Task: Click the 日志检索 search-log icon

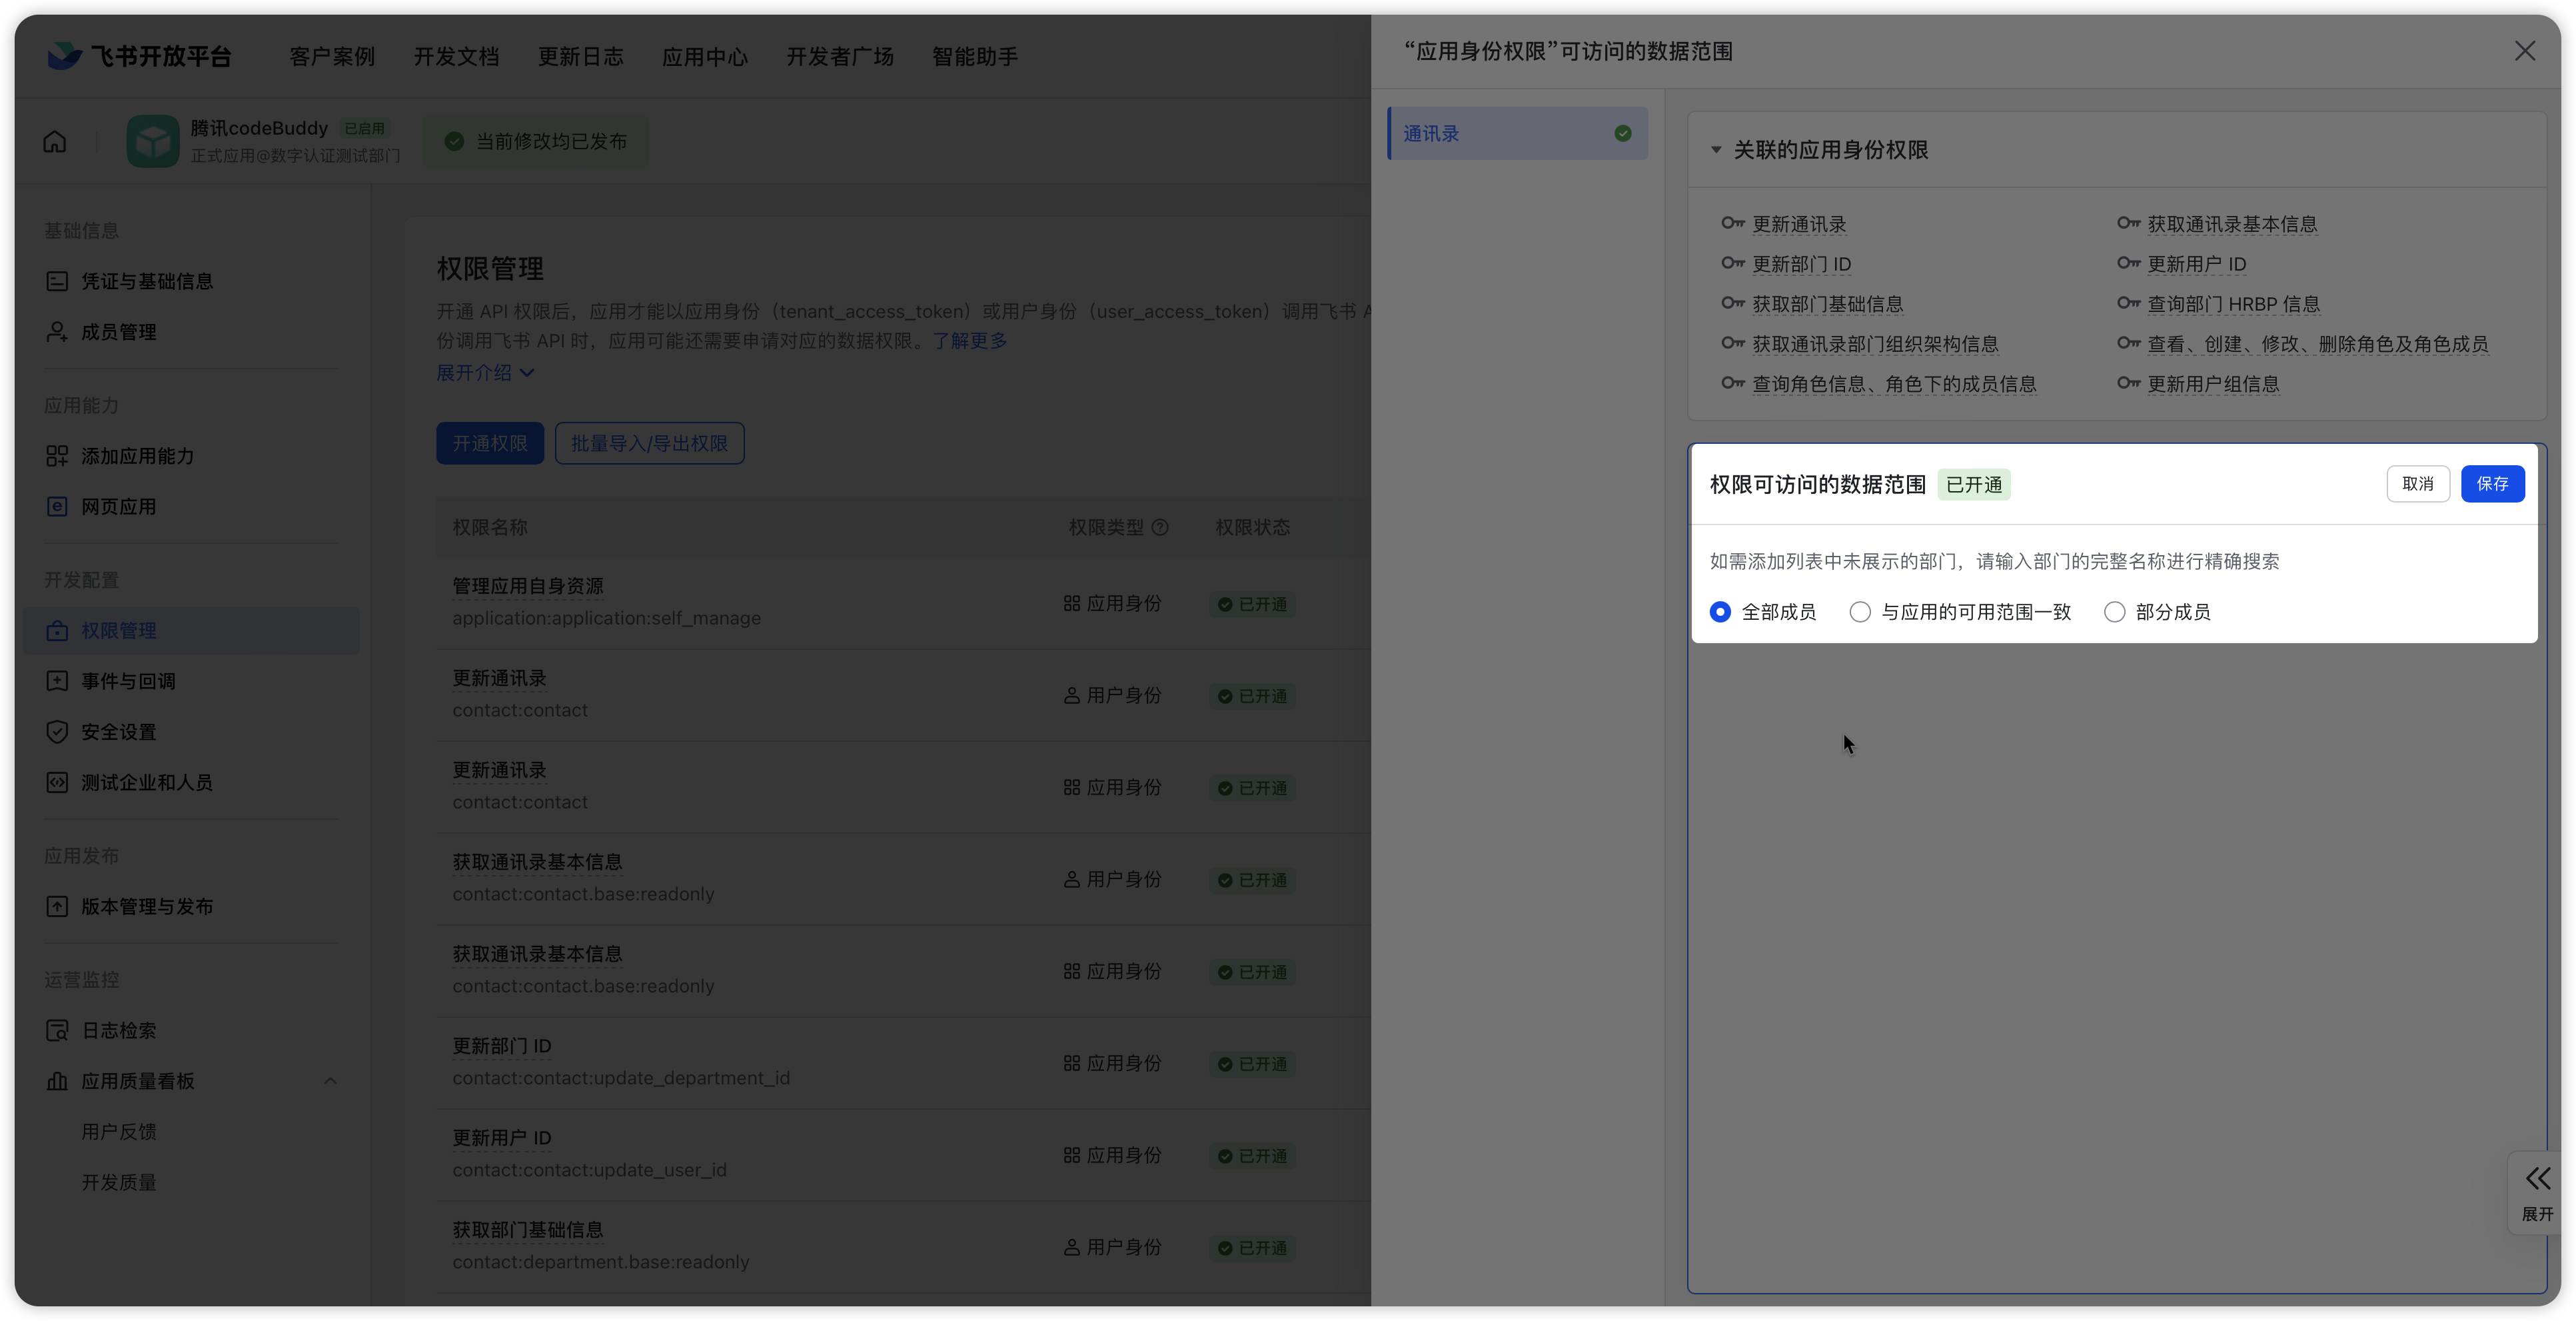Action: click(57, 1030)
